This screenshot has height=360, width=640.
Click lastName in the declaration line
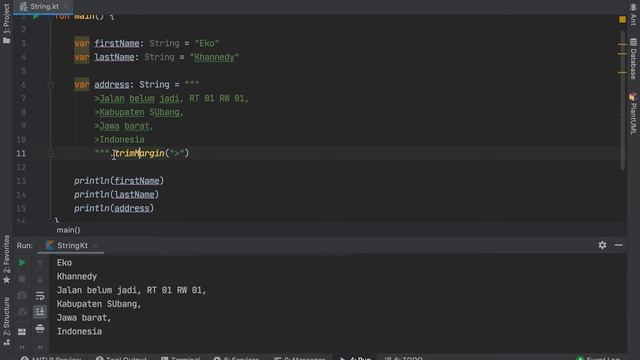(114, 57)
